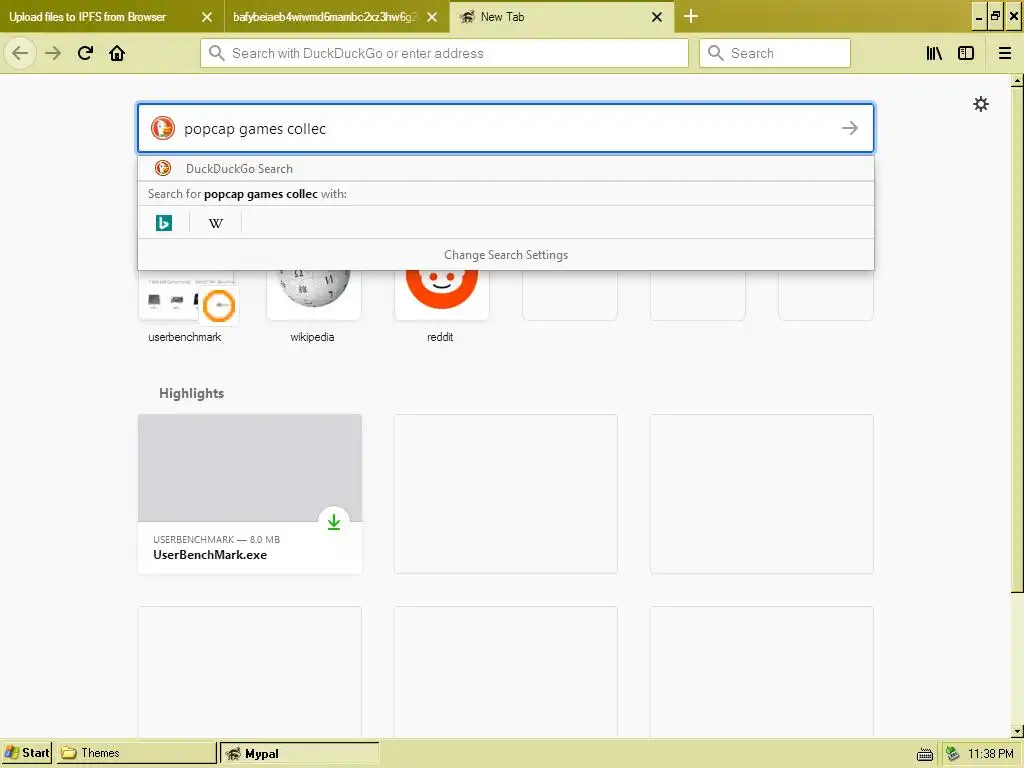Go forward with the forward arrow
The height and width of the screenshot is (768, 1024).
[53, 53]
